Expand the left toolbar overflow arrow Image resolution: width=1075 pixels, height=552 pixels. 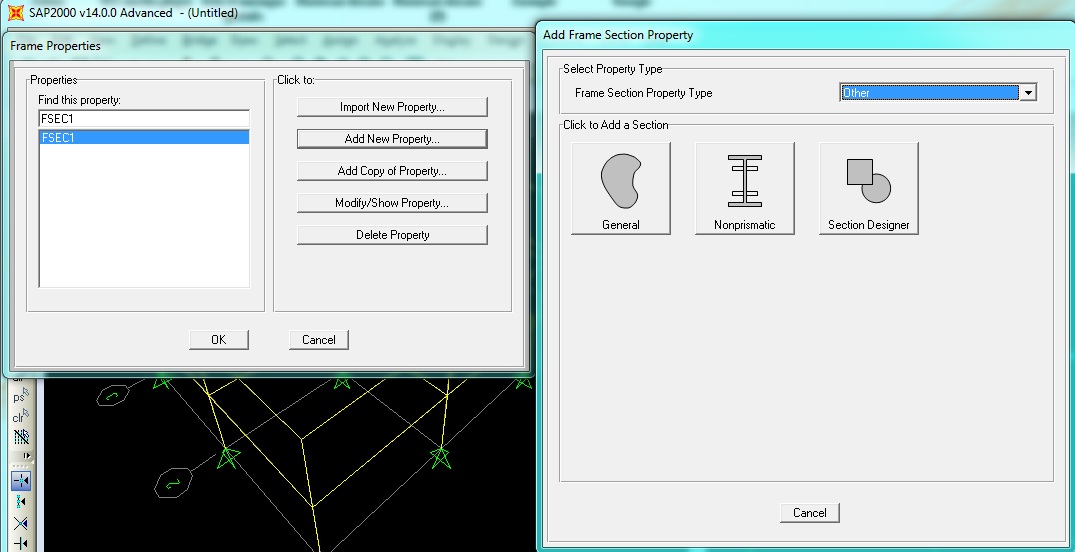tap(27, 455)
